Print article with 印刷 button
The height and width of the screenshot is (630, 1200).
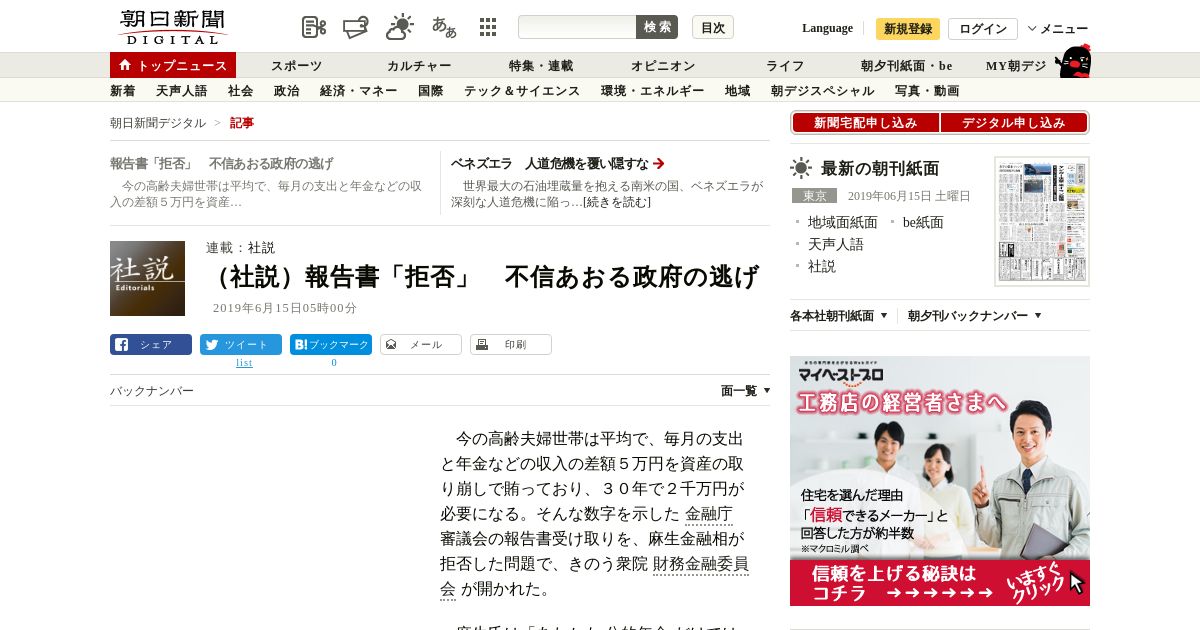pyautogui.click(x=511, y=345)
